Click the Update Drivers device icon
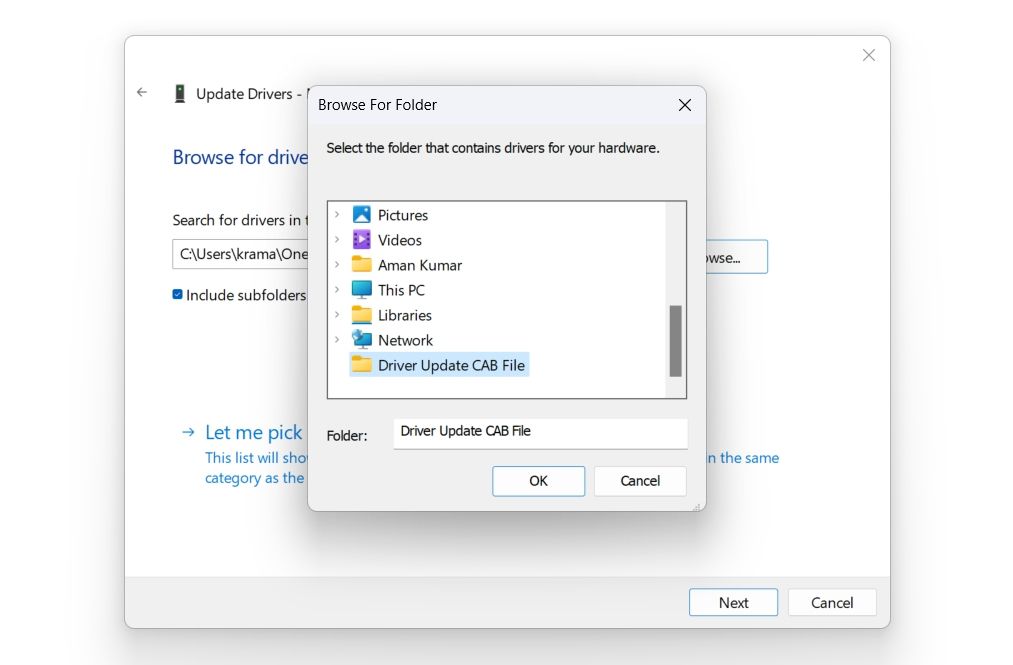The height and width of the screenshot is (665, 1013). [x=180, y=94]
